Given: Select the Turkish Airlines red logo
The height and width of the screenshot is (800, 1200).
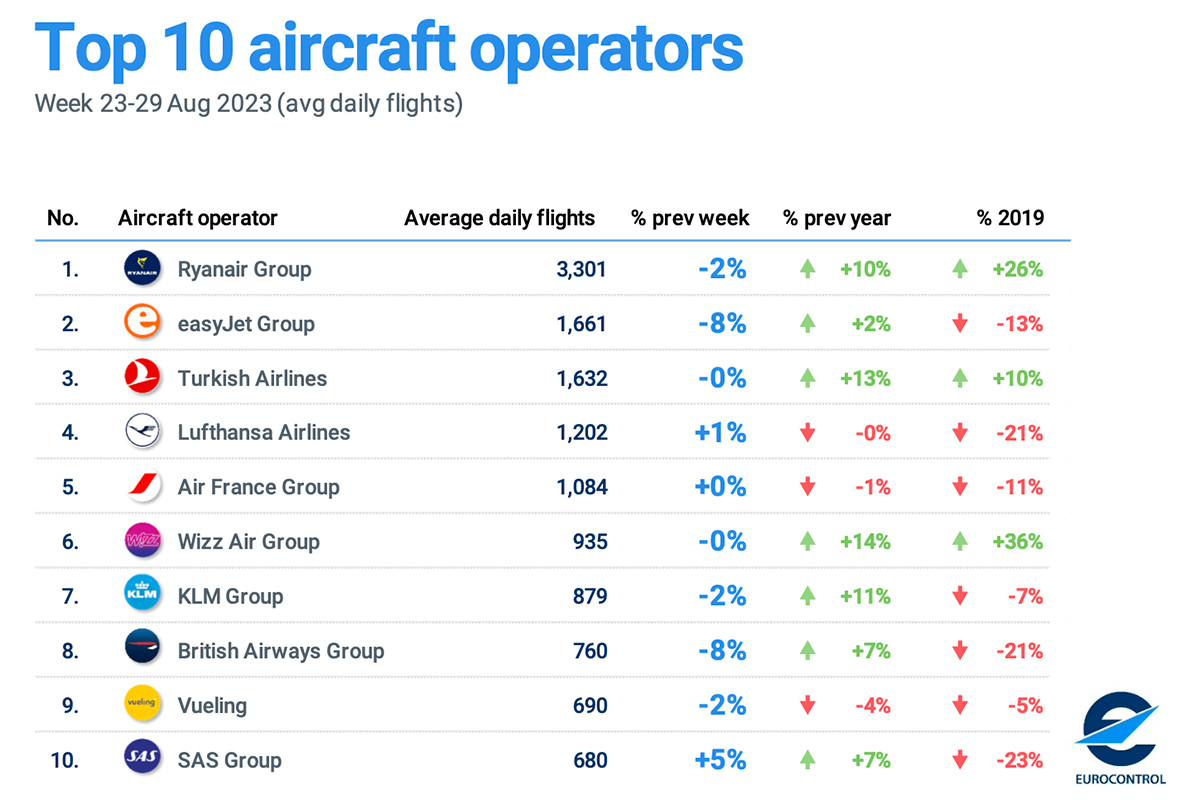Looking at the screenshot, I should (x=141, y=378).
